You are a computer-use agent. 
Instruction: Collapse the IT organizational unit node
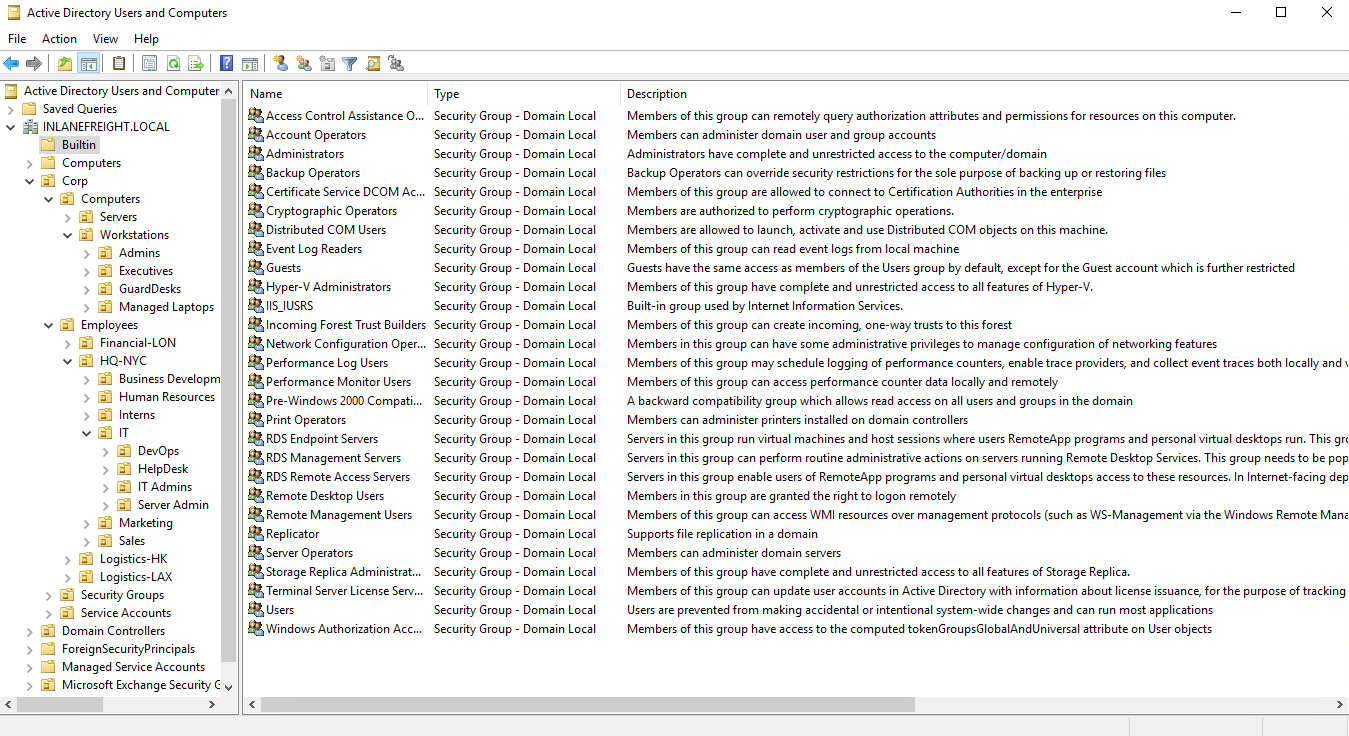pos(87,433)
